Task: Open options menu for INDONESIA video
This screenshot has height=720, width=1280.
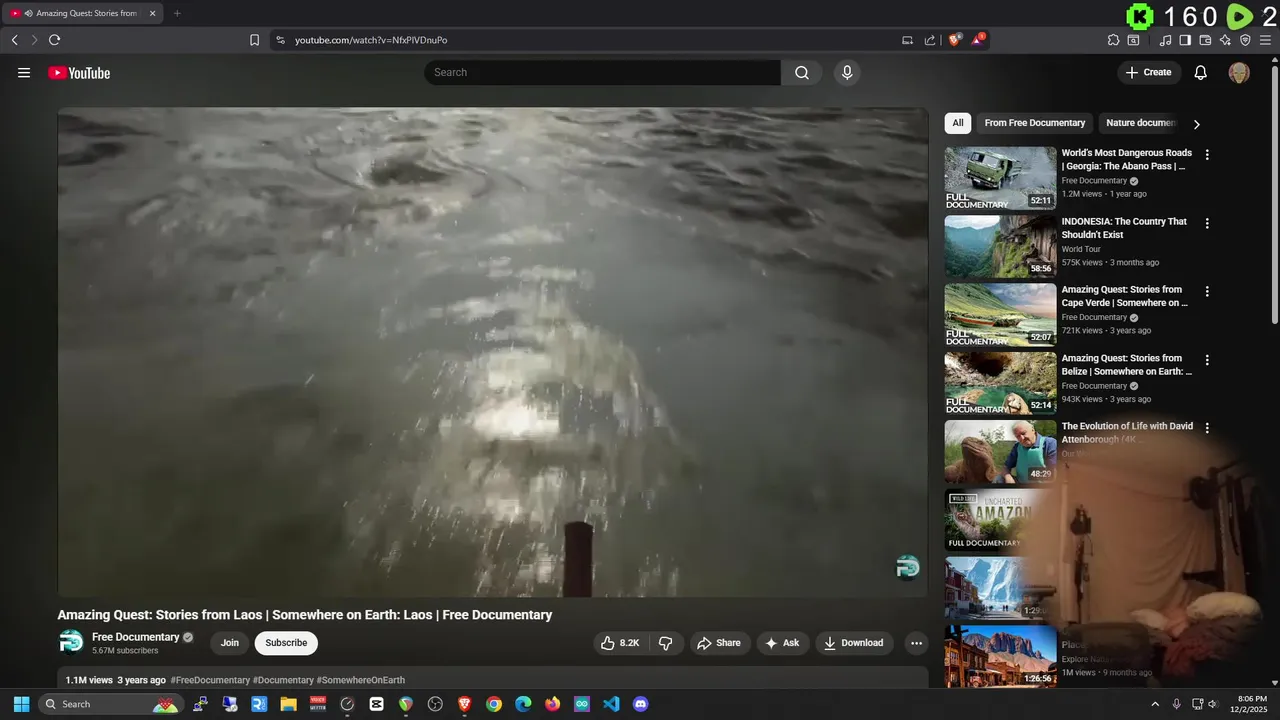Action: pos(1207,223)
